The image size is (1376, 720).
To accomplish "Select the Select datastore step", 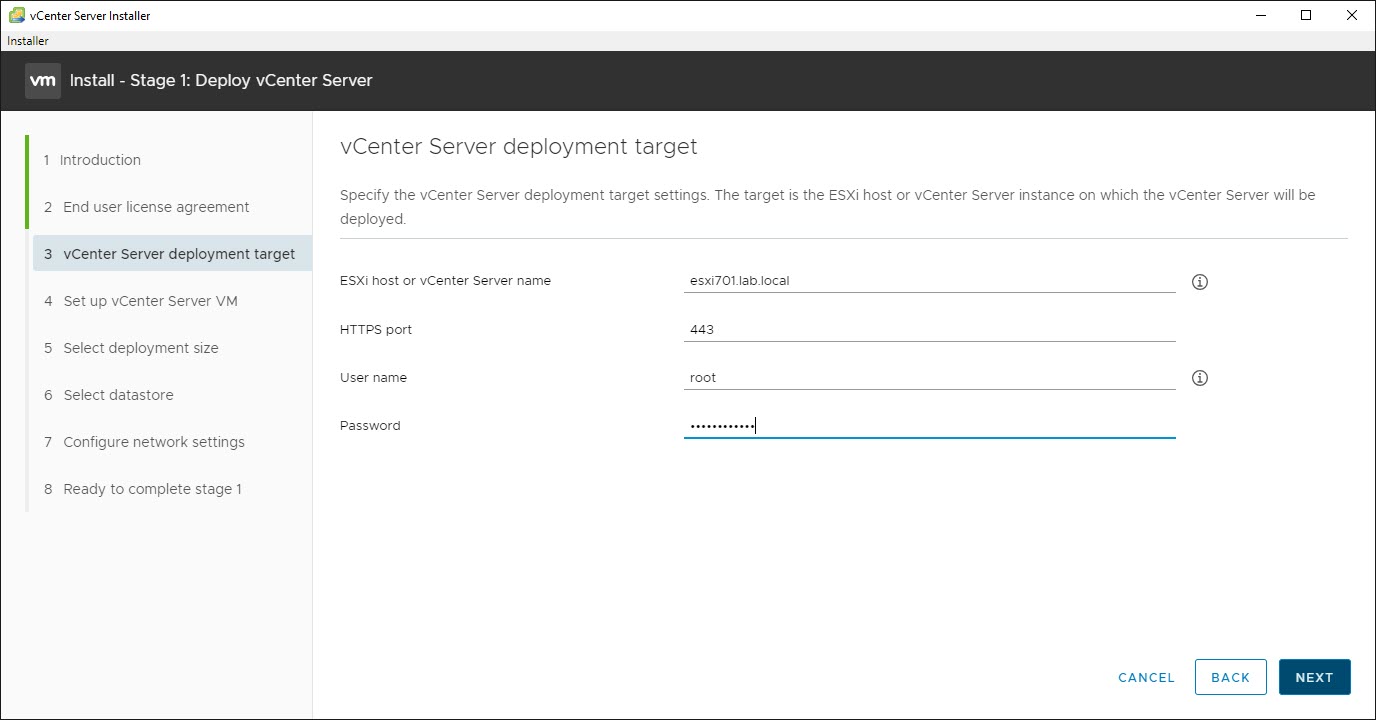I will tap(119, 394).
